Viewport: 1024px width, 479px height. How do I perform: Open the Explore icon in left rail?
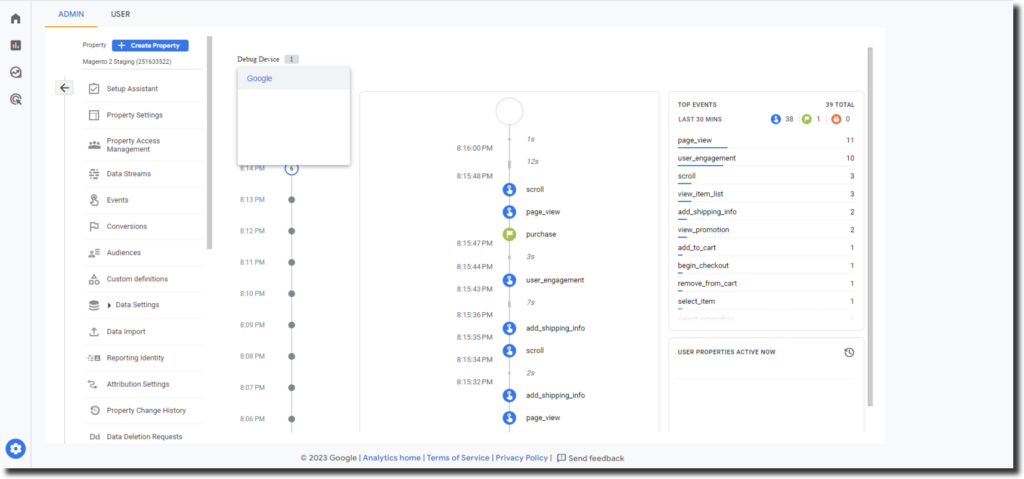click(x=15, y=72)
